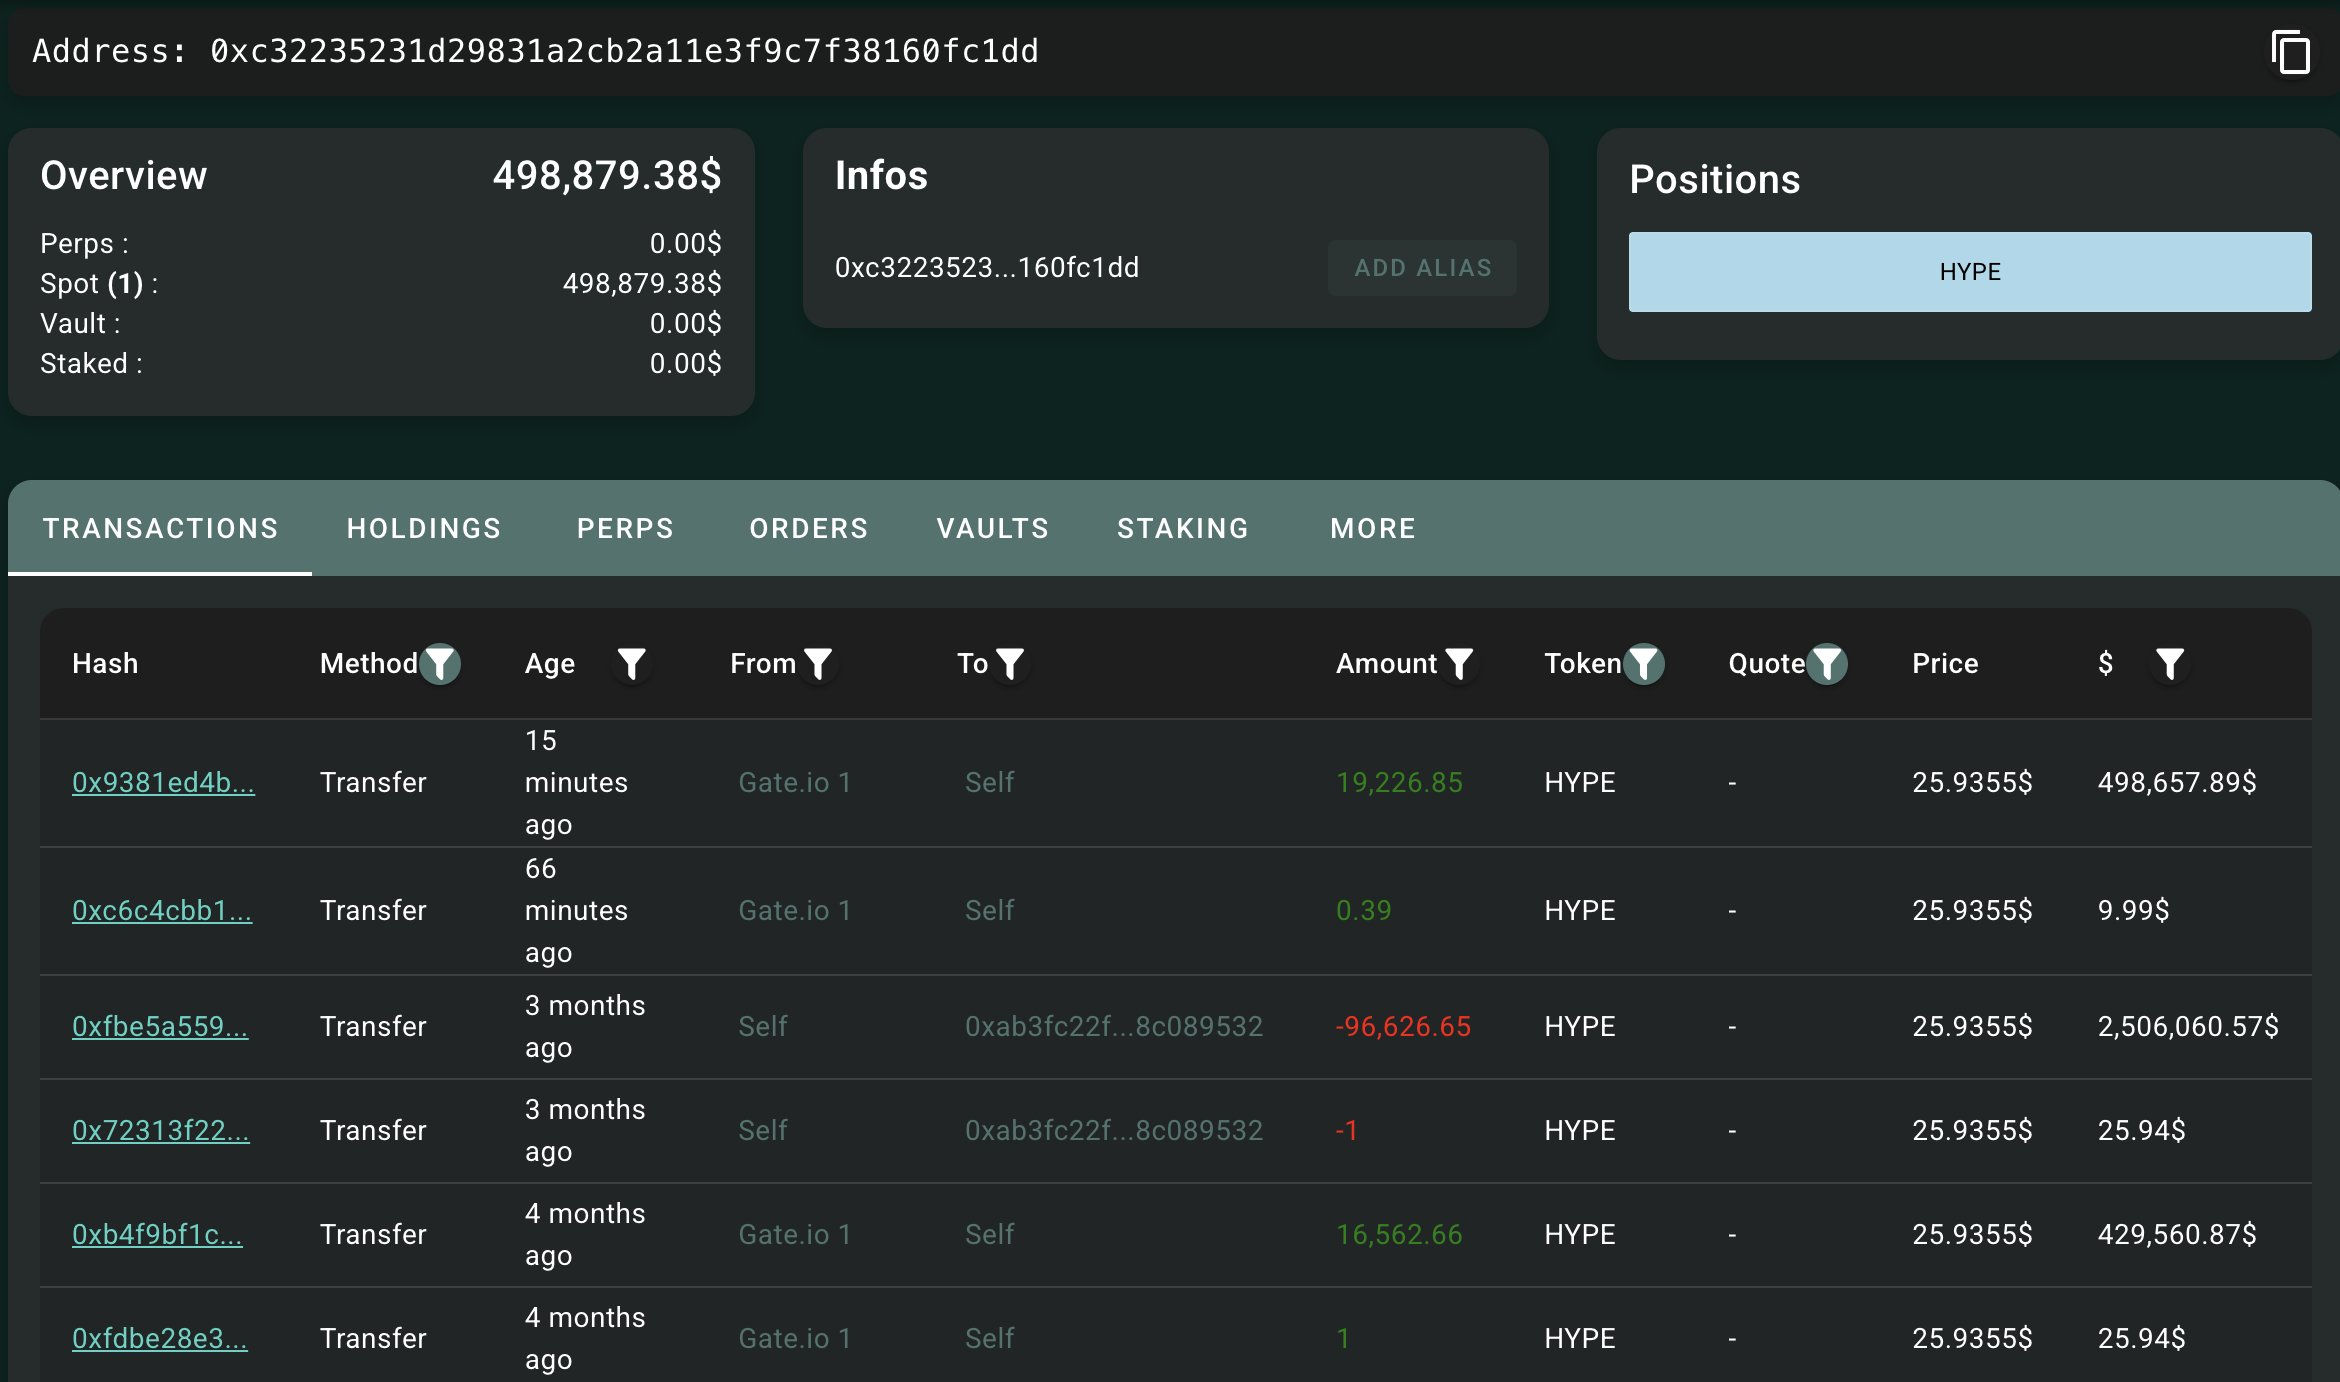Open transaction hash 0x9381ed4b
The height and width of the screenshot is (1382, 2340).
(x=163, y=782)
